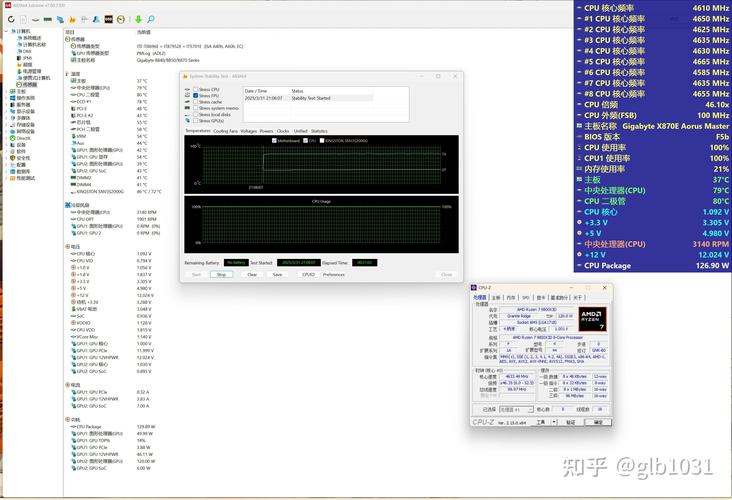Open the 已选择 processor dropdown in CPU-Z
Image resolution: width=732 pixels, height=500 pixels.
tap(516, 409)
